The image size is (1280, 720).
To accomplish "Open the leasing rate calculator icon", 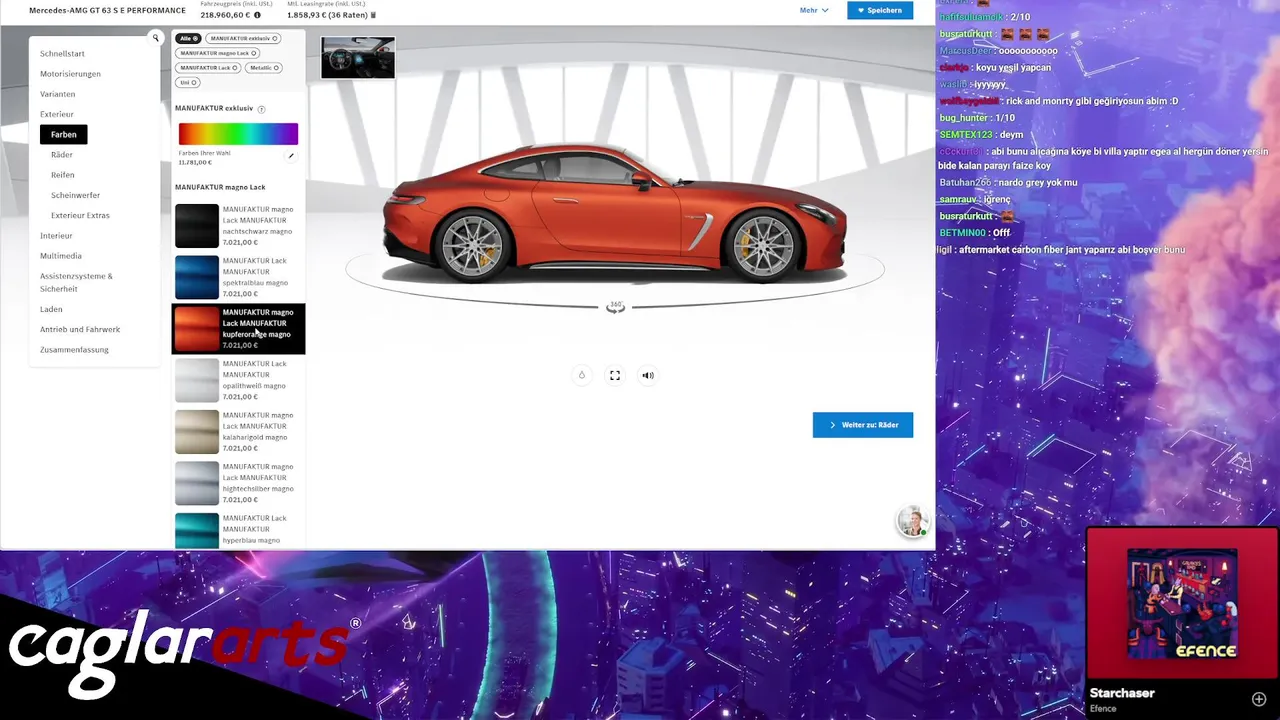I will tap(374, 15).
